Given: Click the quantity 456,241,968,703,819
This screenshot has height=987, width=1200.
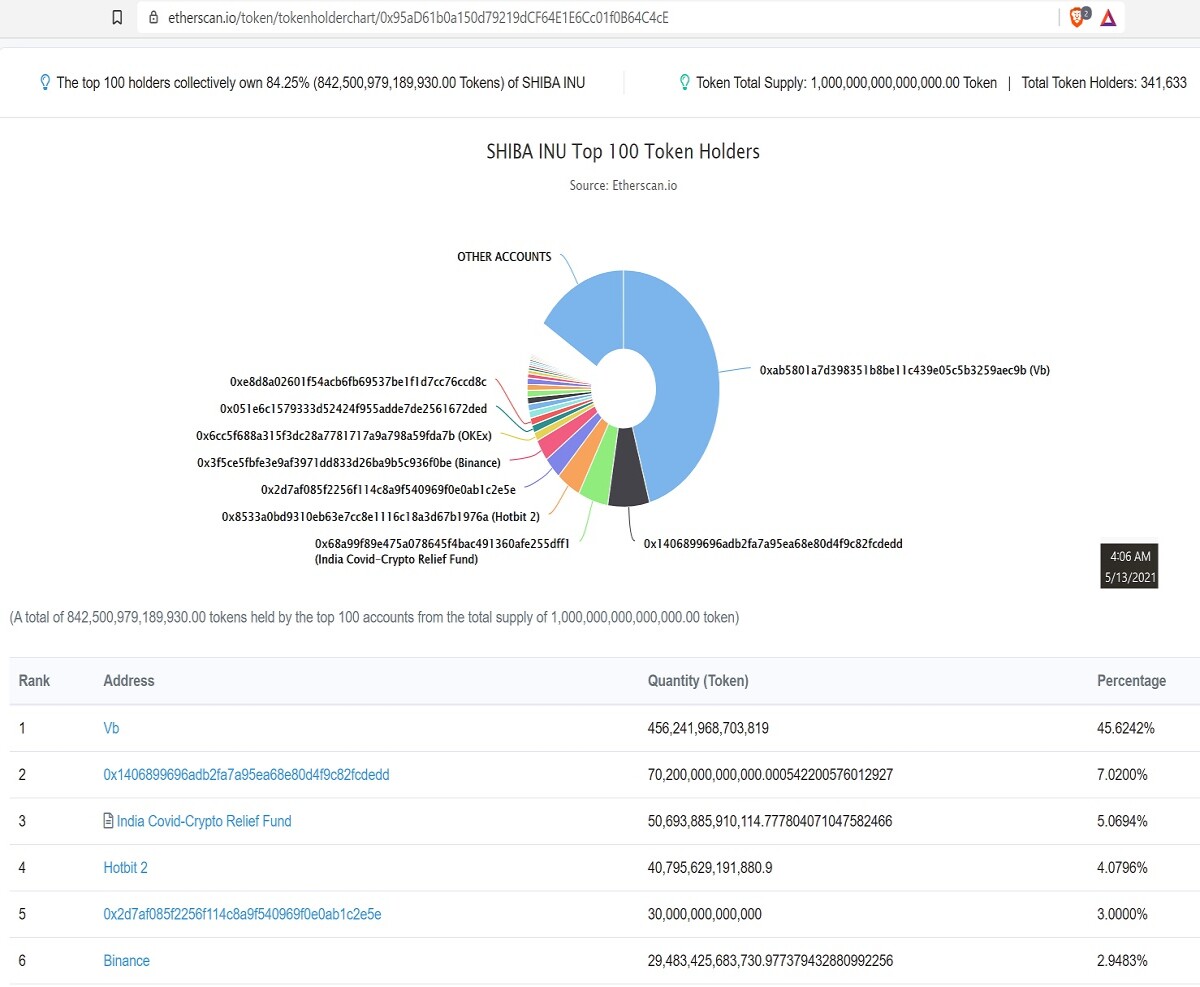Looking at the screenshot, I should click(708, 728).
